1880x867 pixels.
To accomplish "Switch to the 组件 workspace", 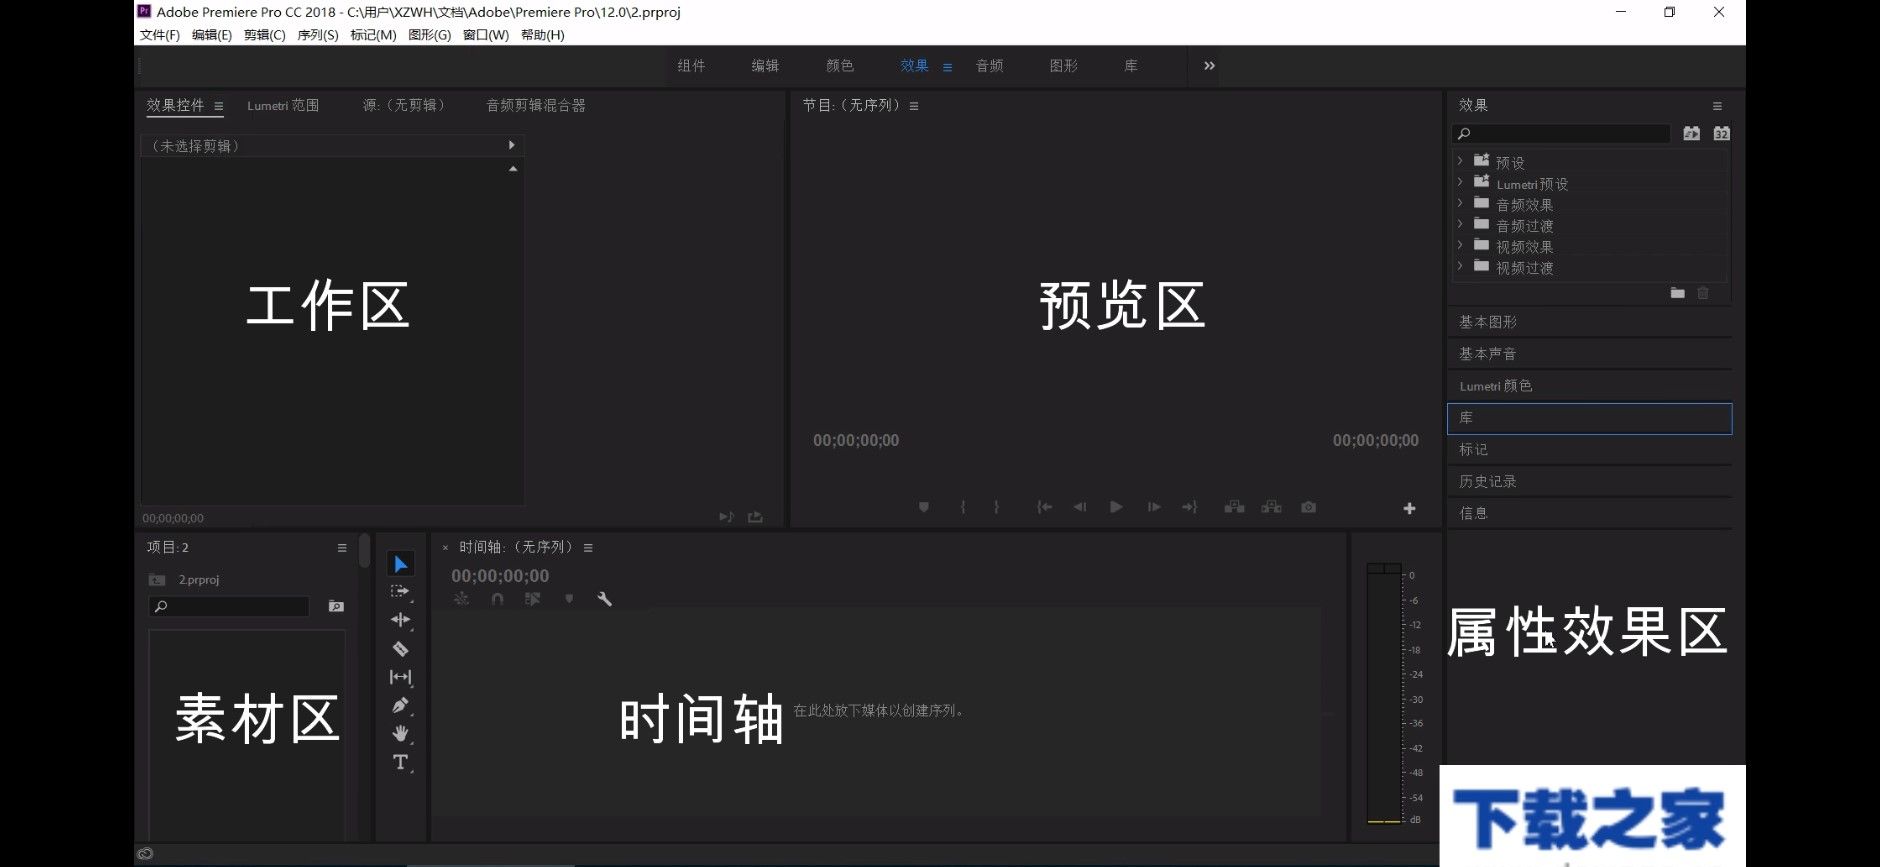I will click(x=691, y=66).
